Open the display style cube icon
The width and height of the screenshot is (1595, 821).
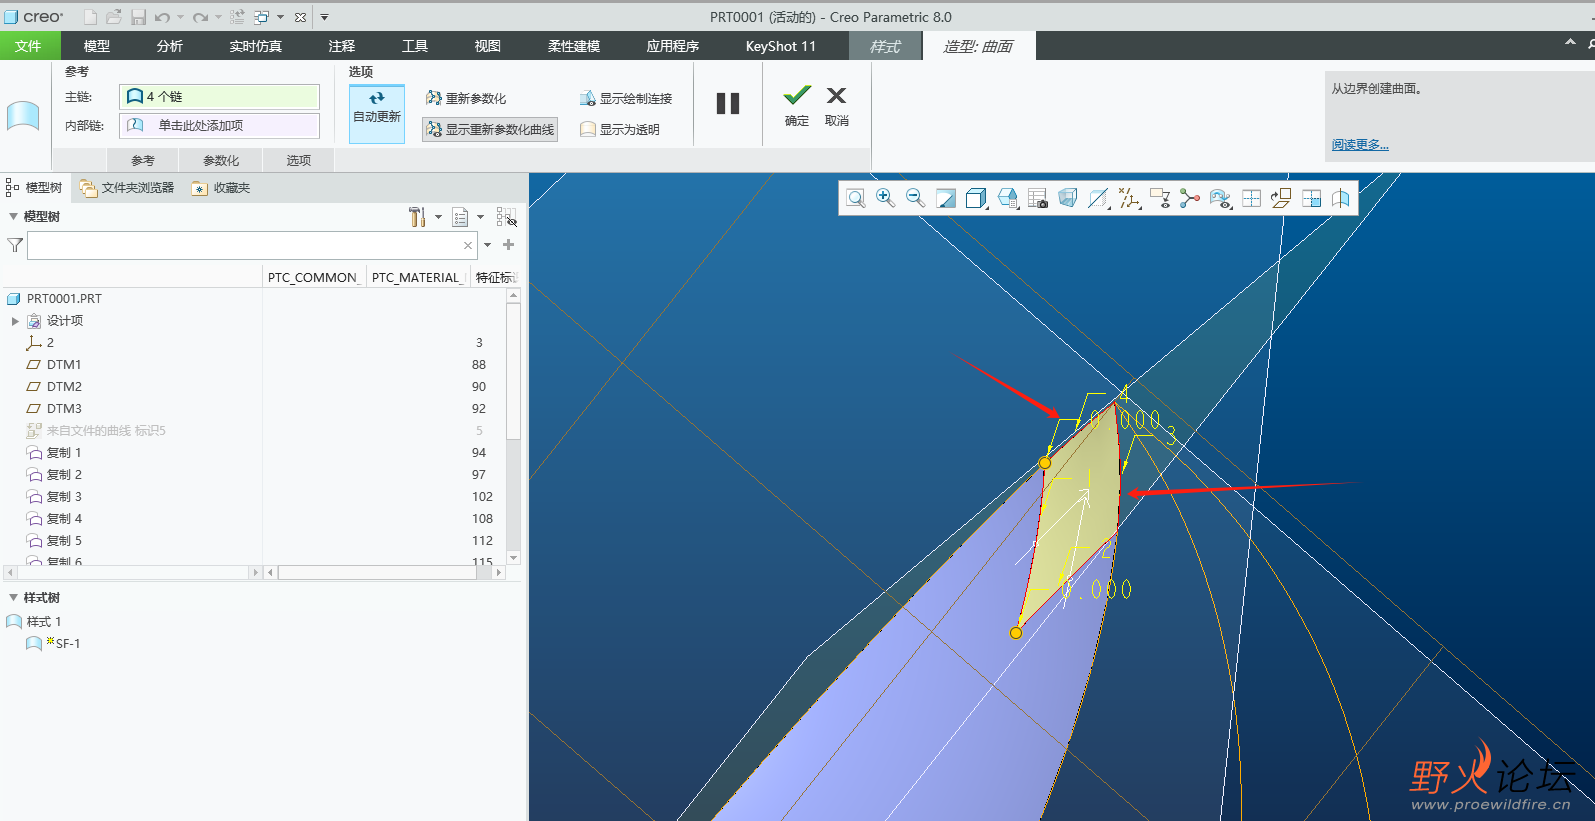(x=977, y=198)
